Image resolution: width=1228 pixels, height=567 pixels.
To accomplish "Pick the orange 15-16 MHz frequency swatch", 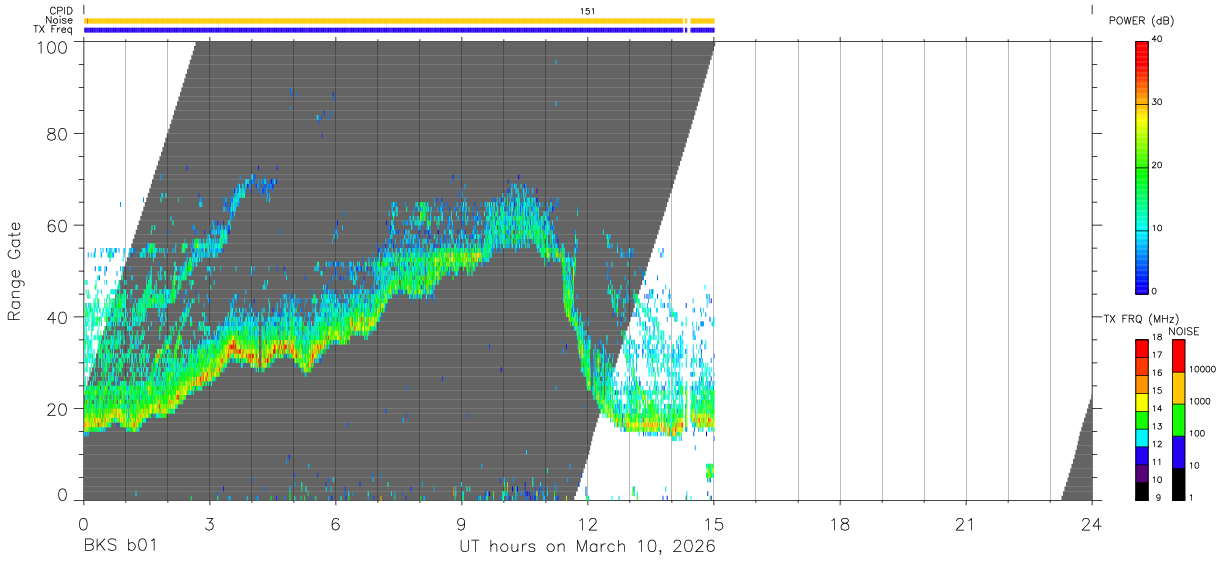I will [1142, 385].
